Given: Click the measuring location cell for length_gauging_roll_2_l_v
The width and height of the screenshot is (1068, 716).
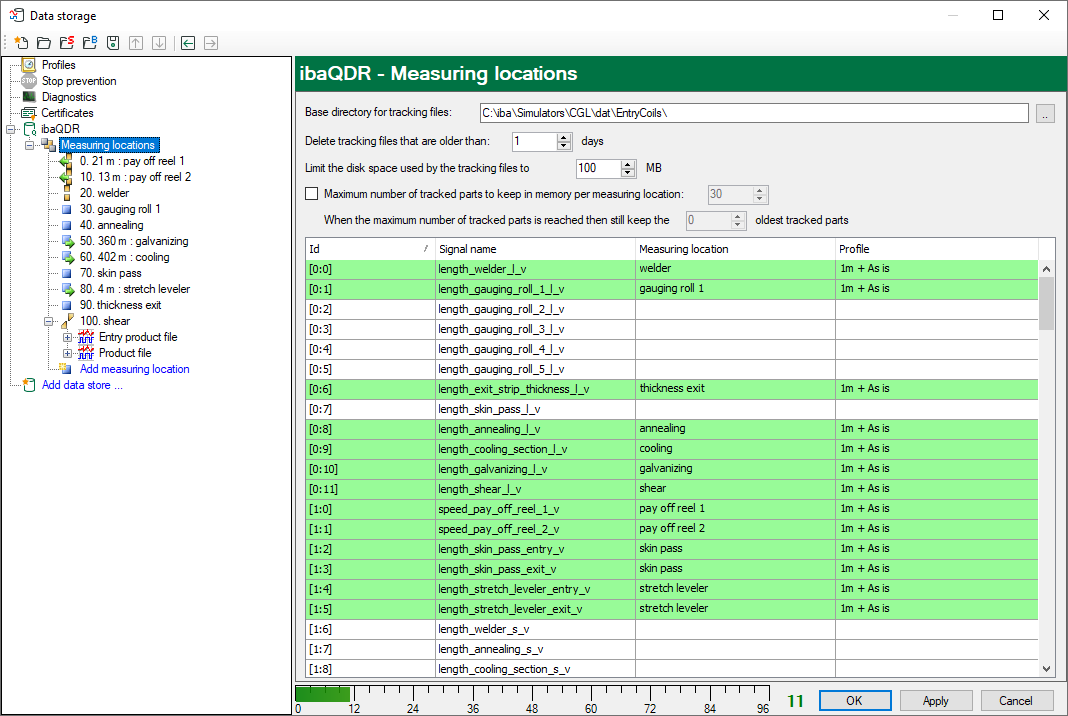Looking at the screenshot, I should point(735,309).
